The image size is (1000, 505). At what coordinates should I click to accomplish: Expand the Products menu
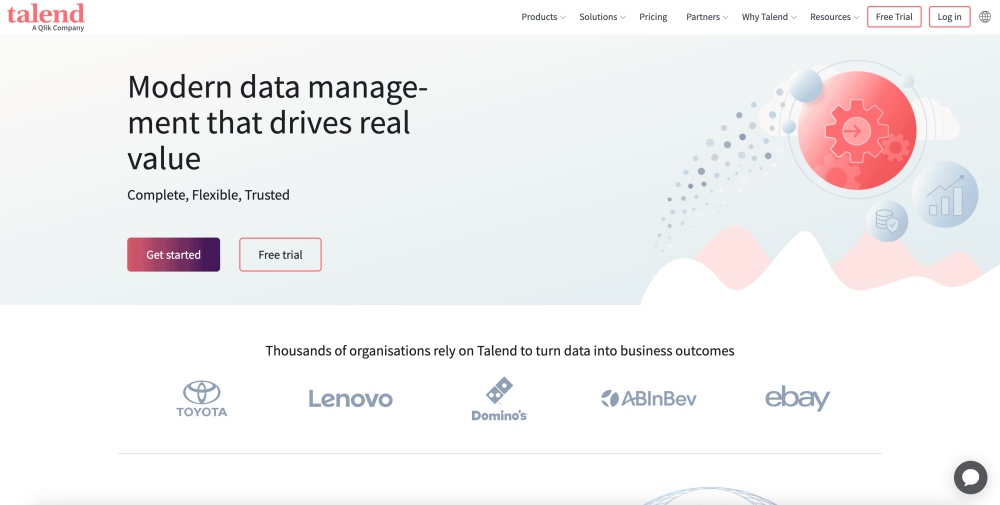click(x=543, y=17)
